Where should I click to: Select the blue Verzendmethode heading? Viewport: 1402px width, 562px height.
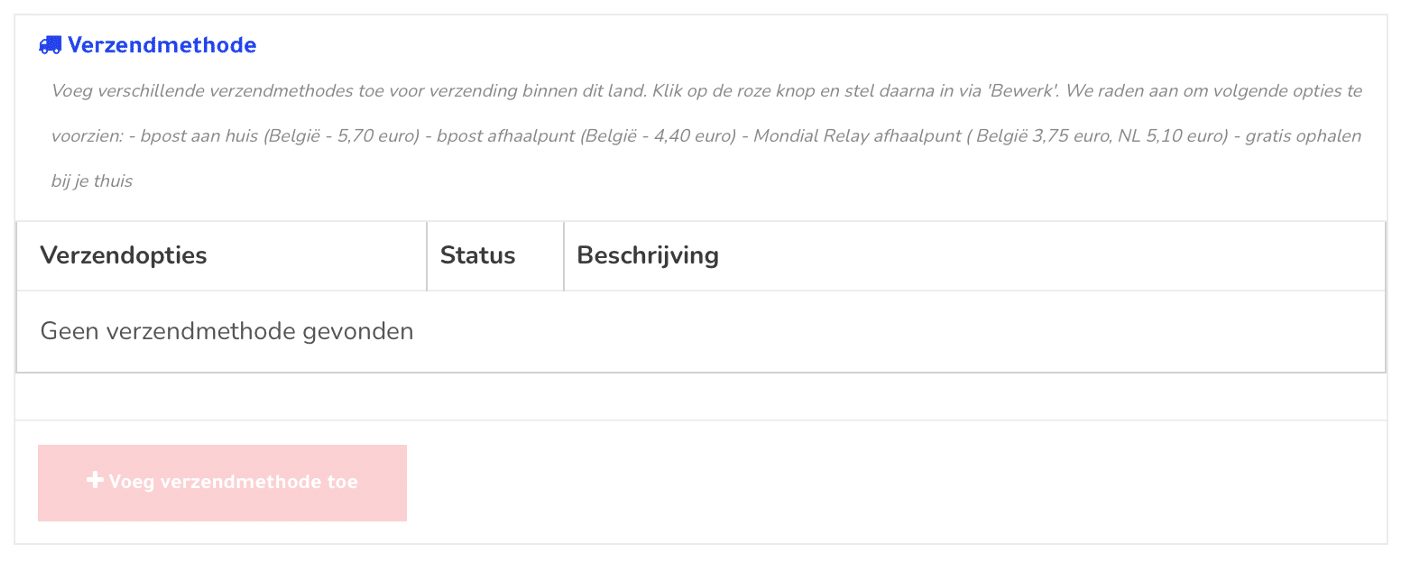click(162, 45)
